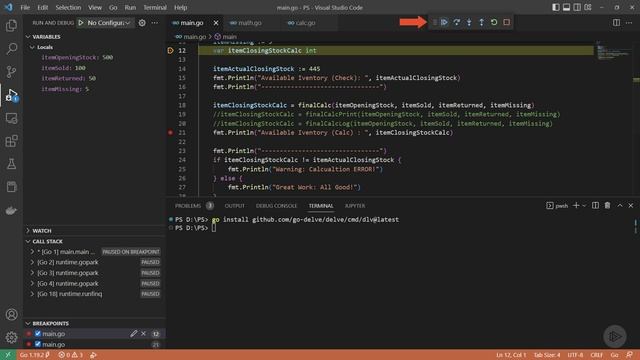Maximize the panel with the chevron up
The width and height of the screenshot is (640, 360).
point(620,206)
